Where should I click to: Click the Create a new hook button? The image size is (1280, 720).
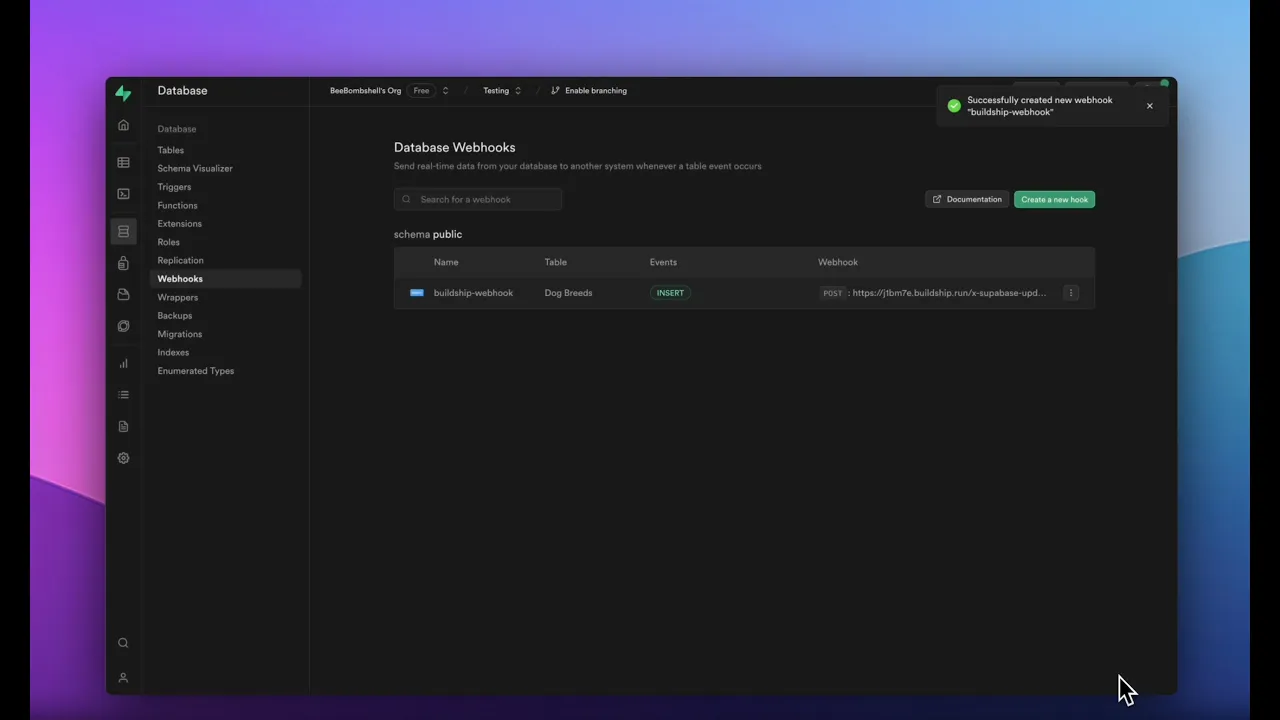pos(1054,200)
